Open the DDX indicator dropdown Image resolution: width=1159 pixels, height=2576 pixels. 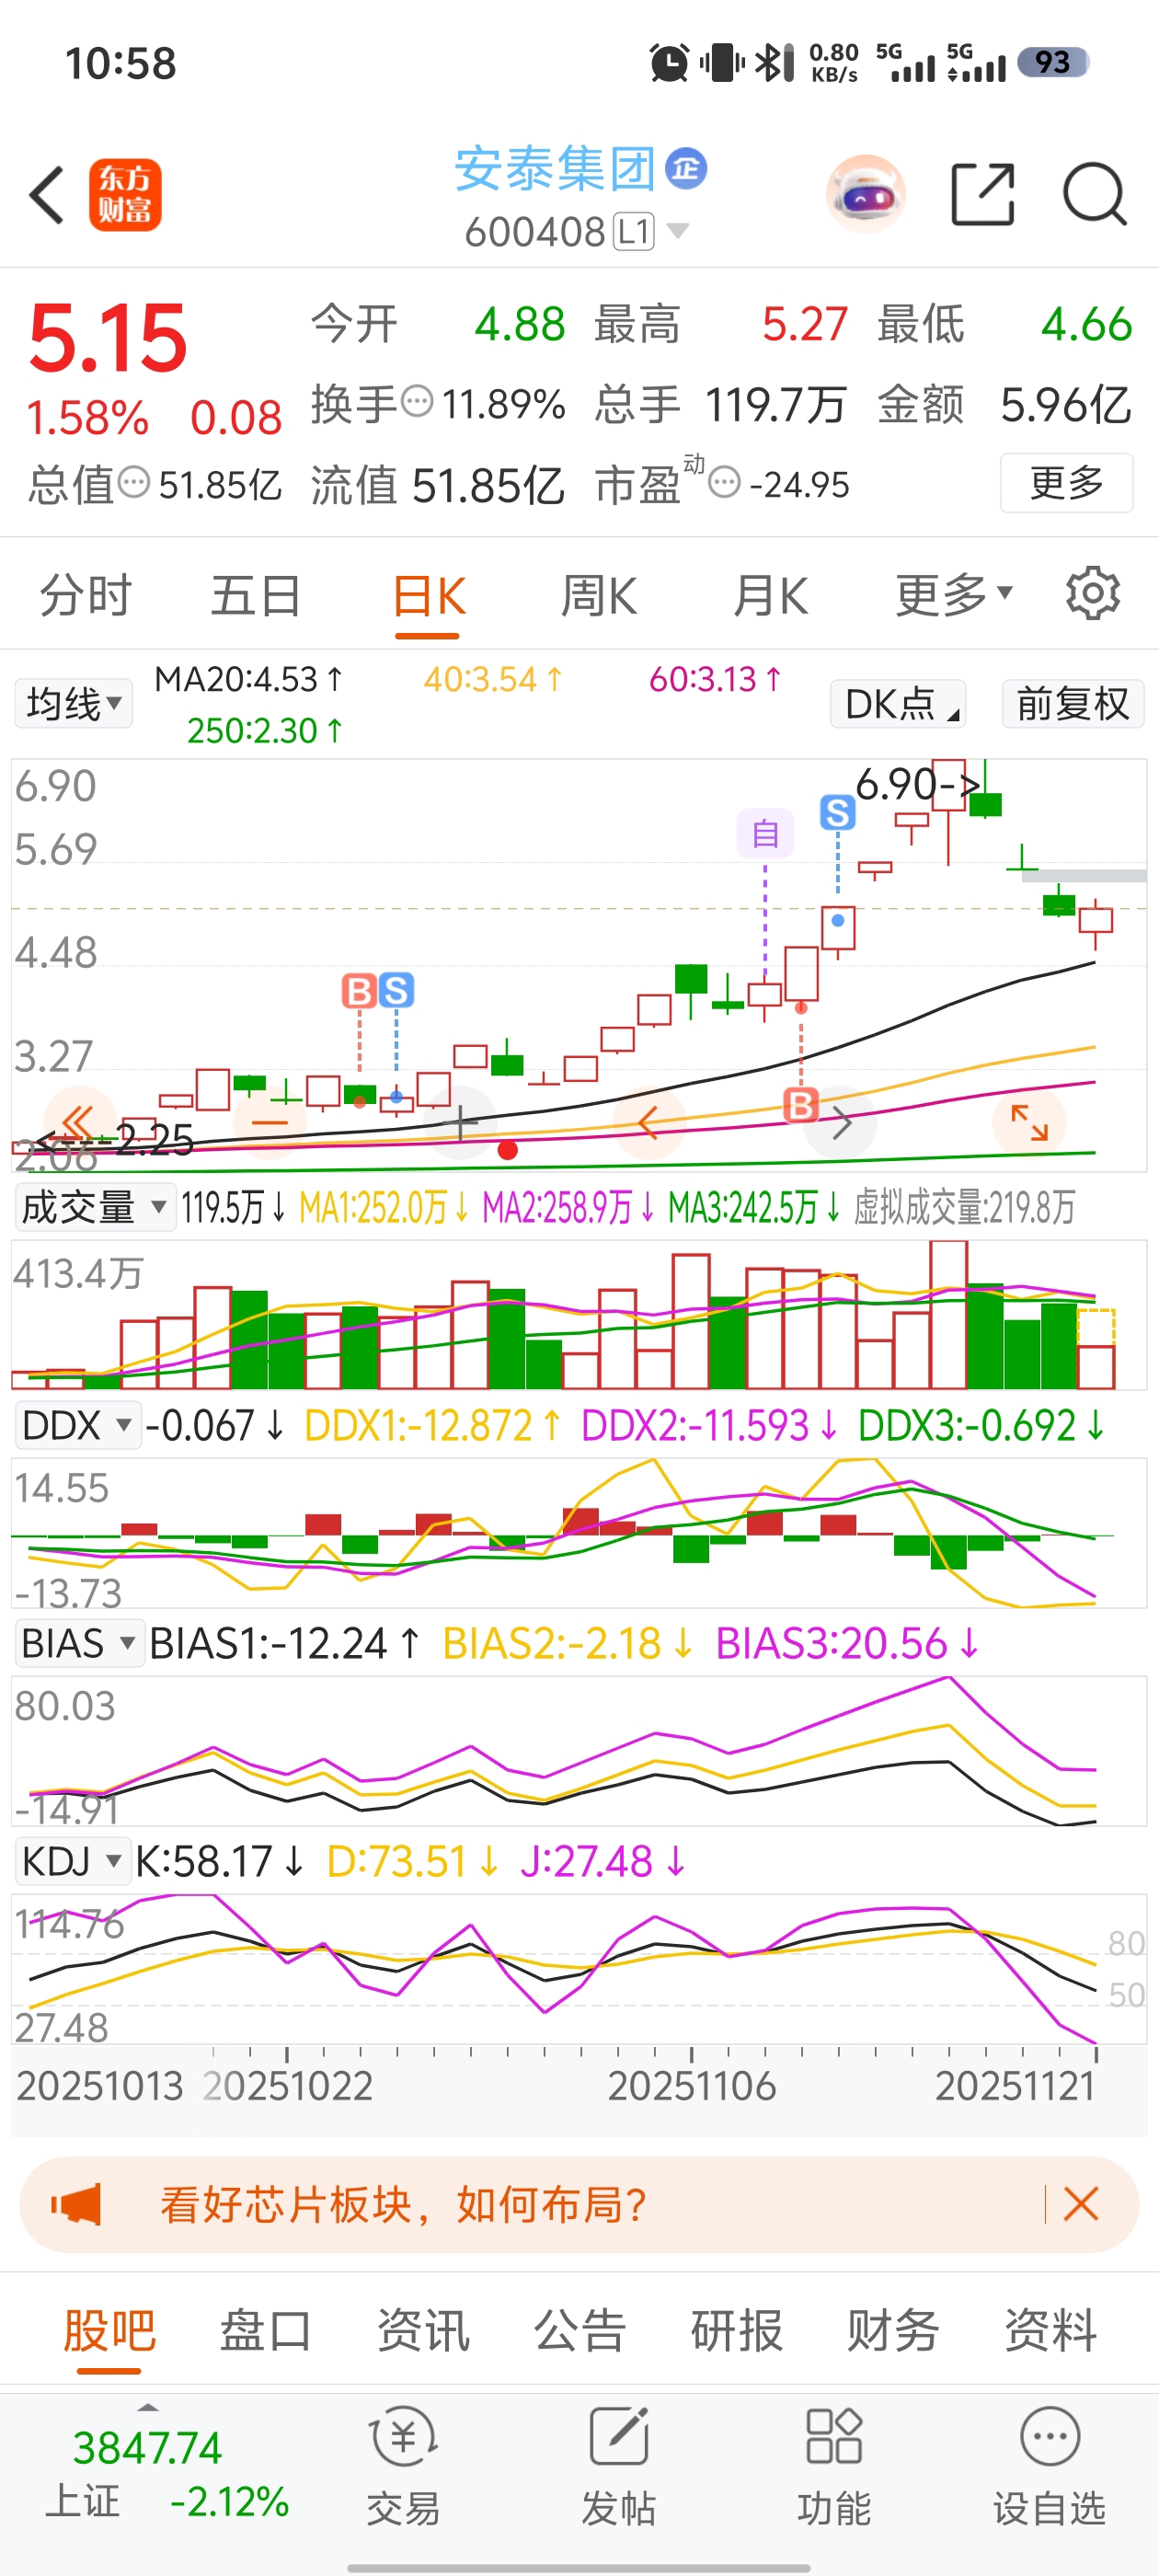[77, 1425]
